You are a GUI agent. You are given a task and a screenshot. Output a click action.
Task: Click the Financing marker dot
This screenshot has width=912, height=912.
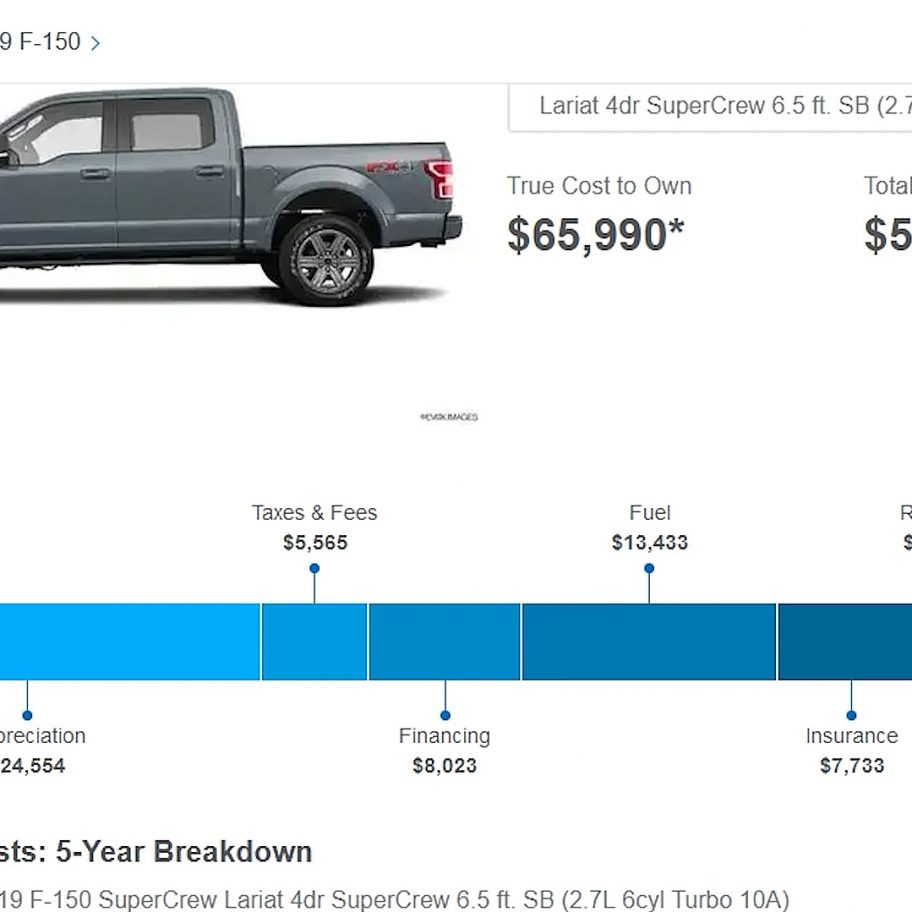pos(445,715)
